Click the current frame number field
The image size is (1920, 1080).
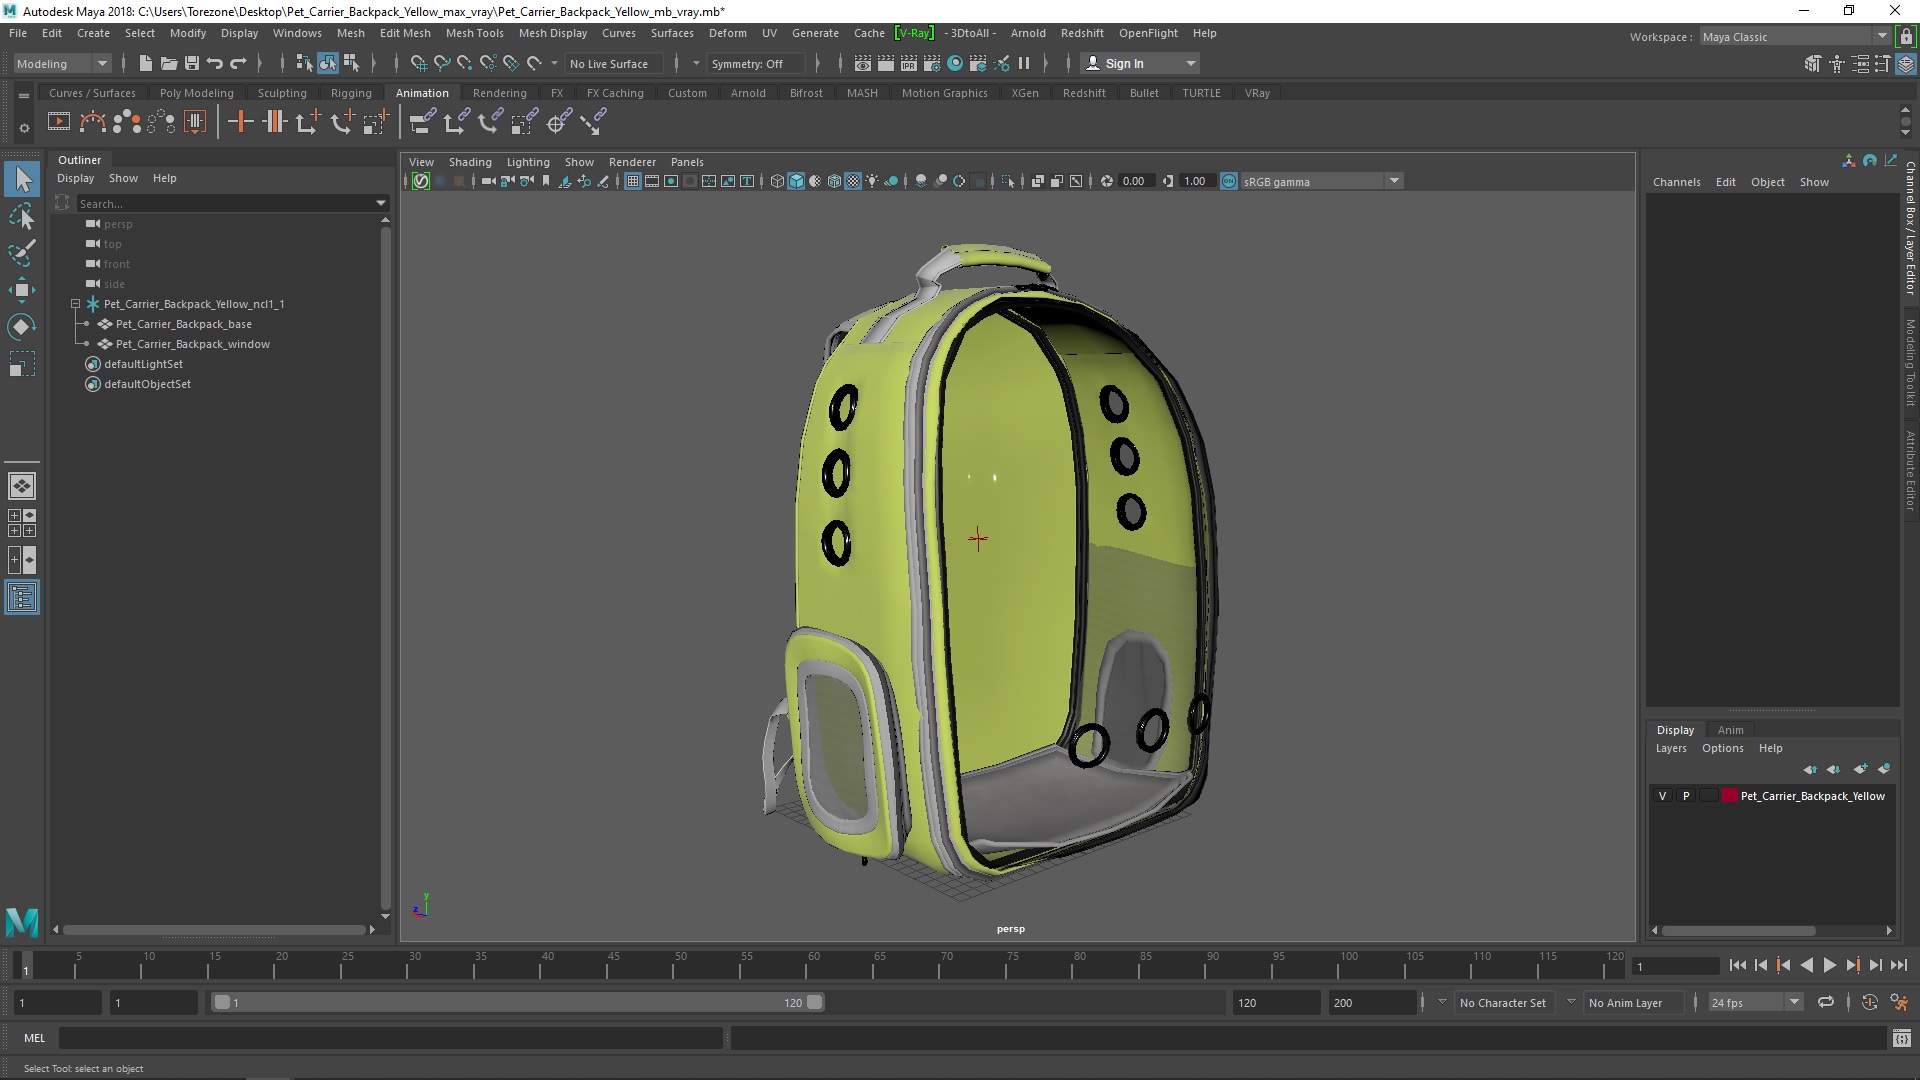[x=1674, y=966]
